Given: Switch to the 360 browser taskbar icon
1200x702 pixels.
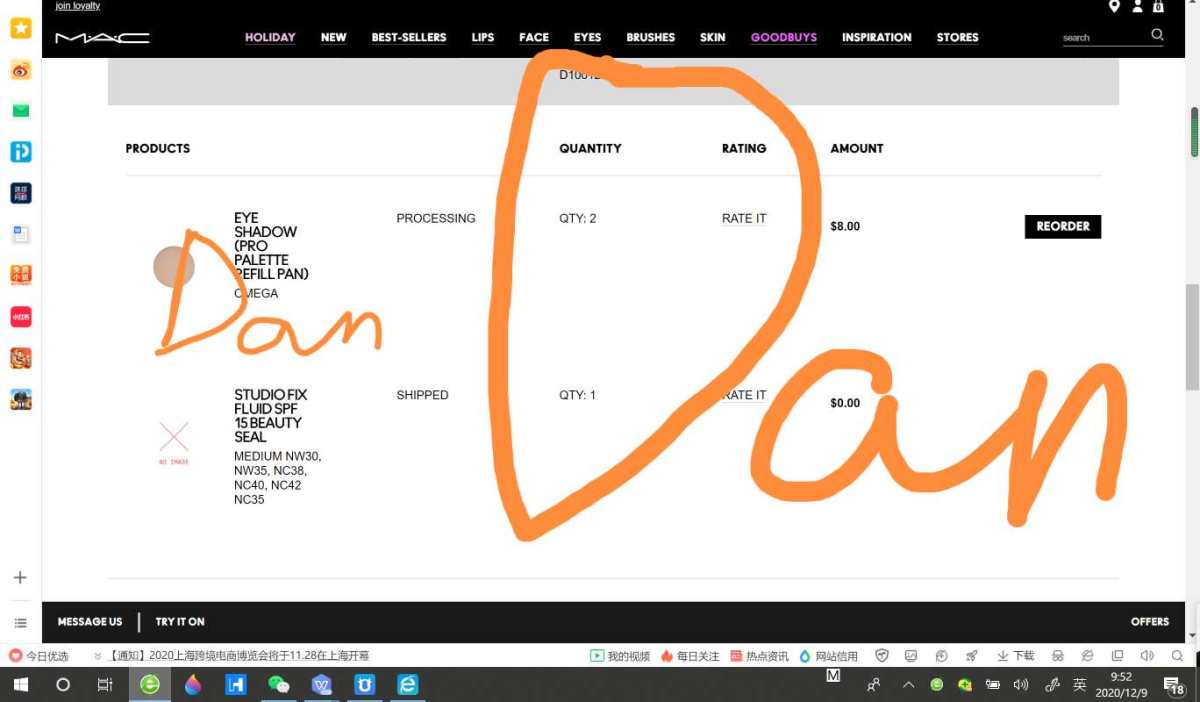Looking at the screenshot, I should pos(150,685).
